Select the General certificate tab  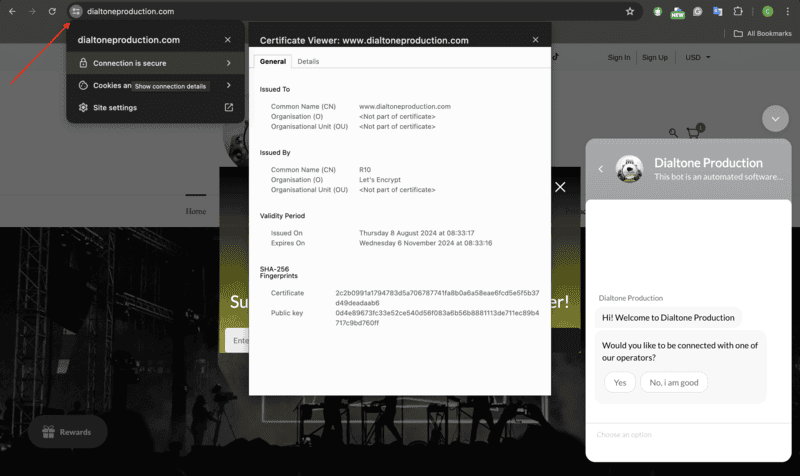[272, 62]
